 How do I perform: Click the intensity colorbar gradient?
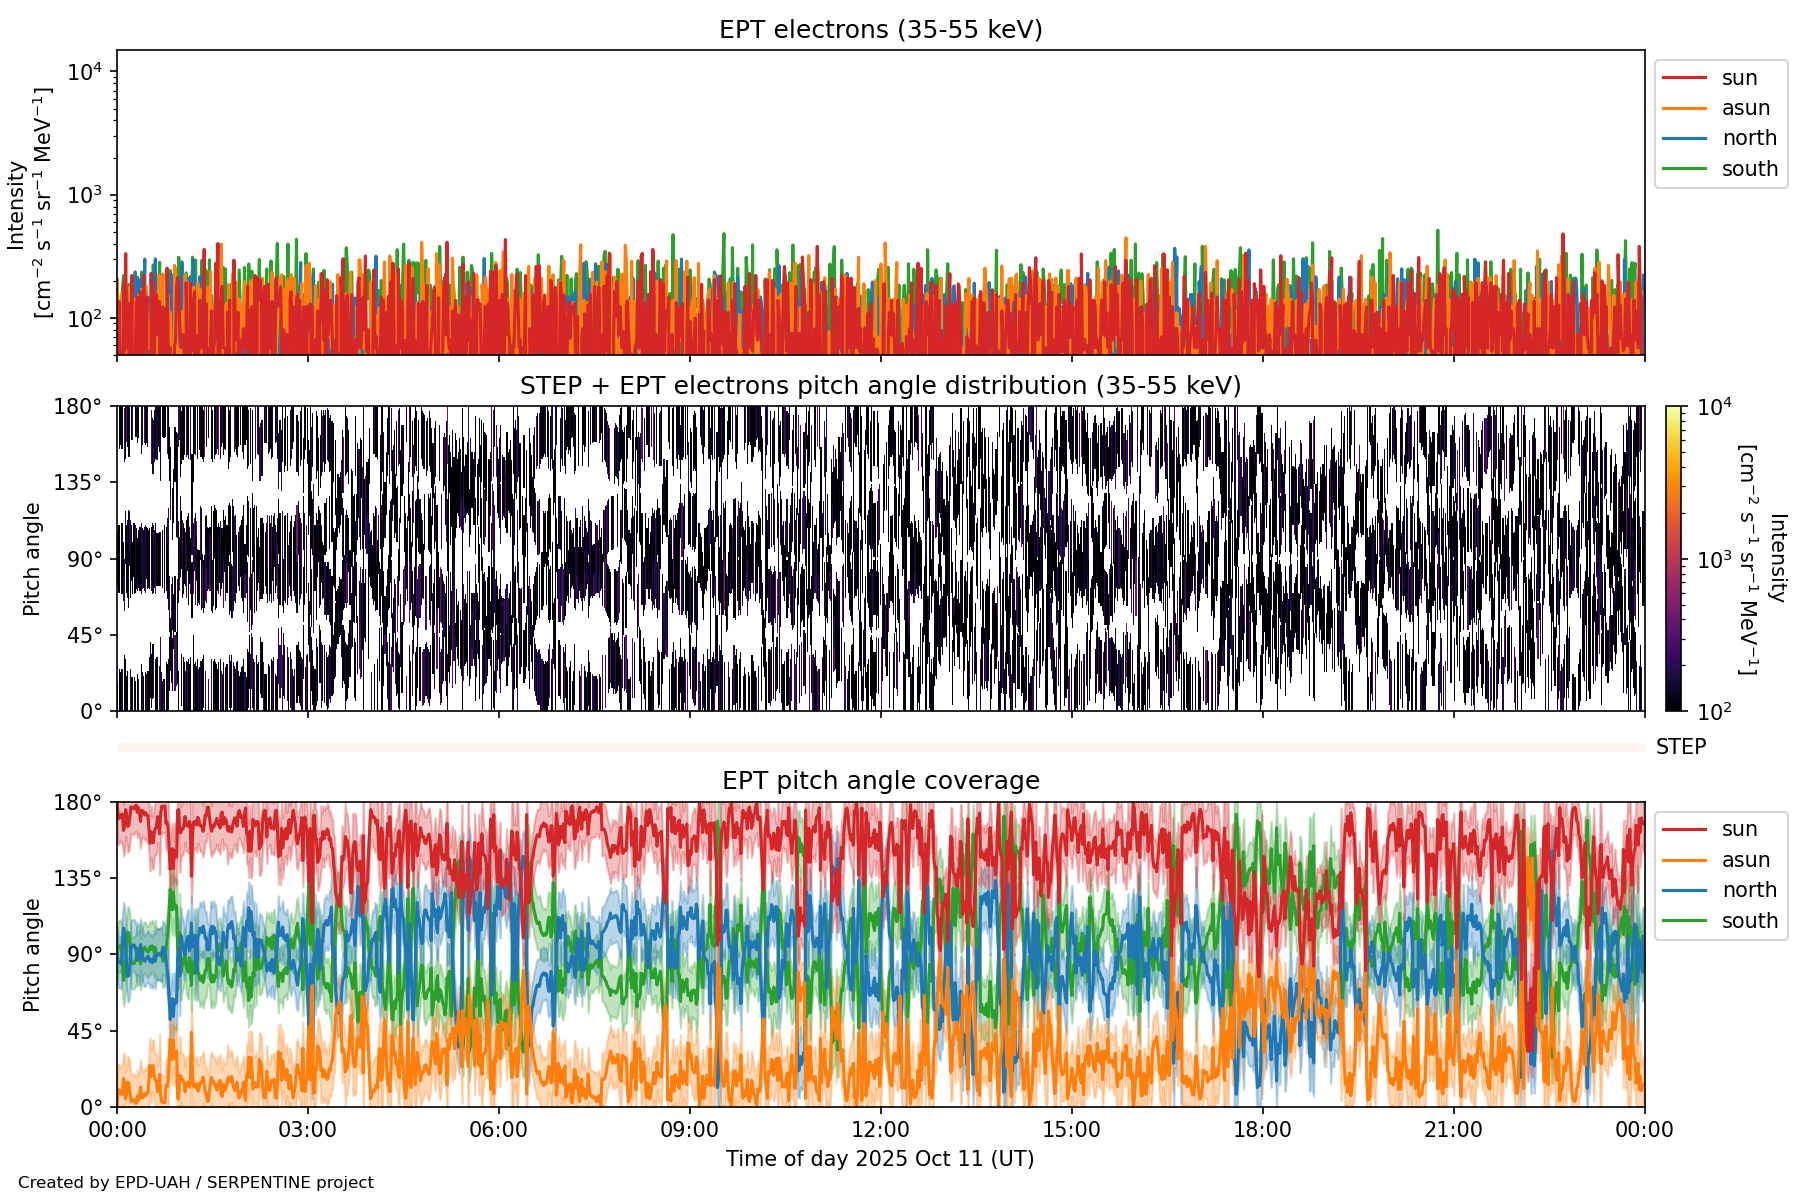1673,558
